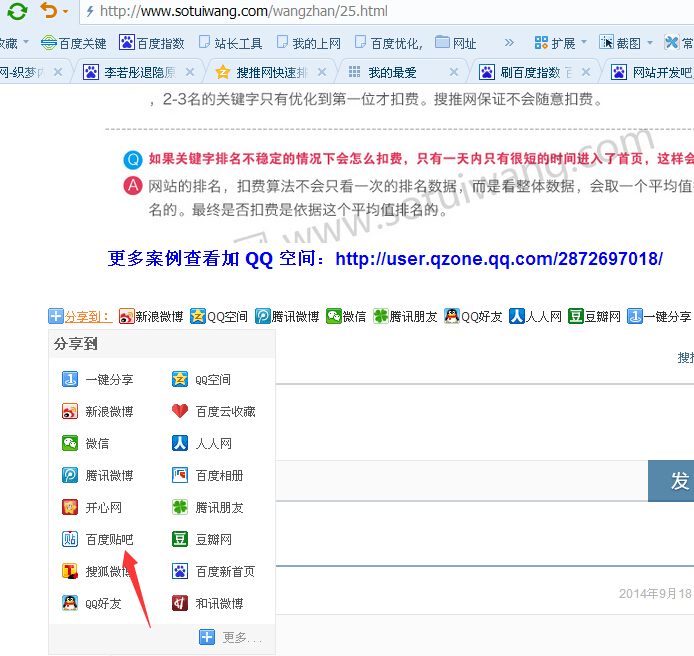The height and width of the screenshot is (656, 694).
Task: Click the orange undo back arrow
Action: pos(49,10)
